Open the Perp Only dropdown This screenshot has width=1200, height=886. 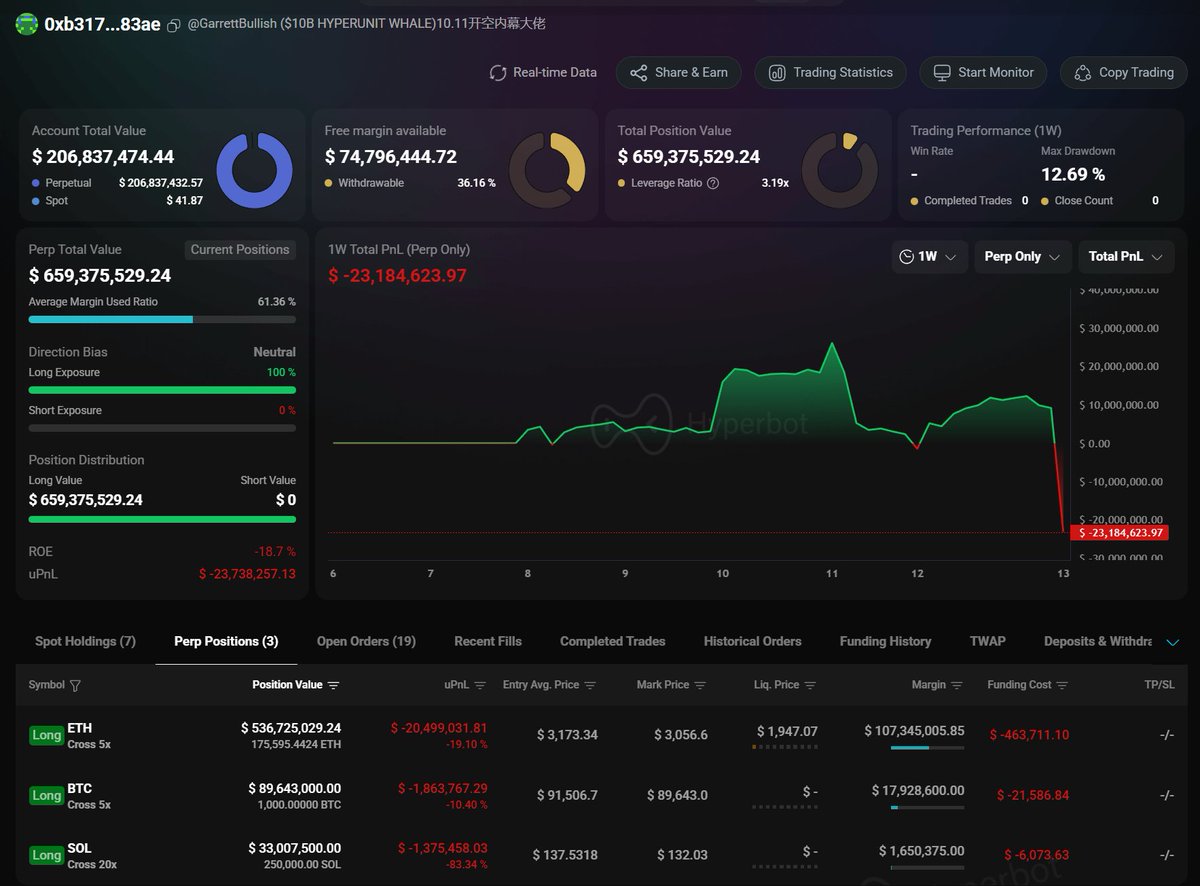tap(1021, 257)
